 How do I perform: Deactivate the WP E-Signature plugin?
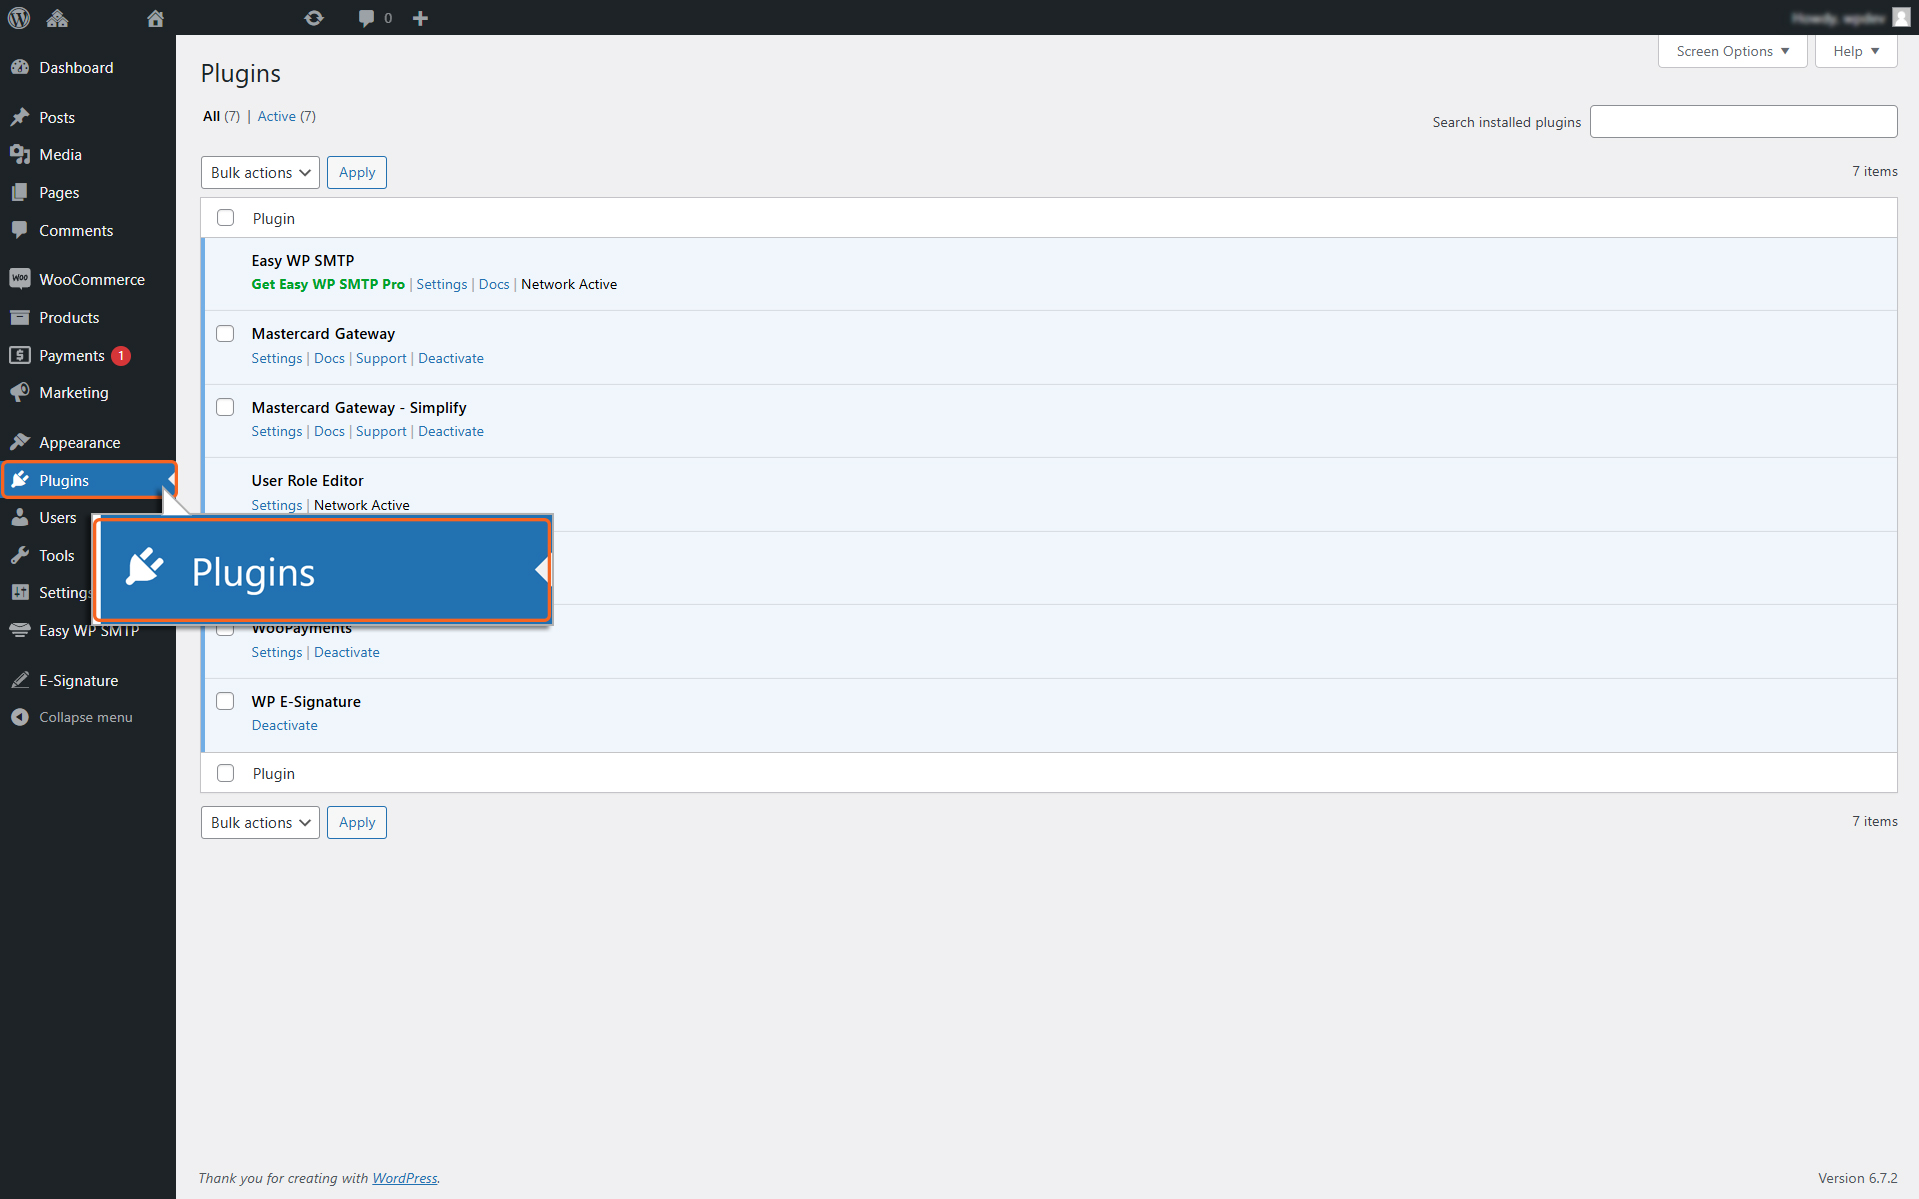[x=285, y=725]
